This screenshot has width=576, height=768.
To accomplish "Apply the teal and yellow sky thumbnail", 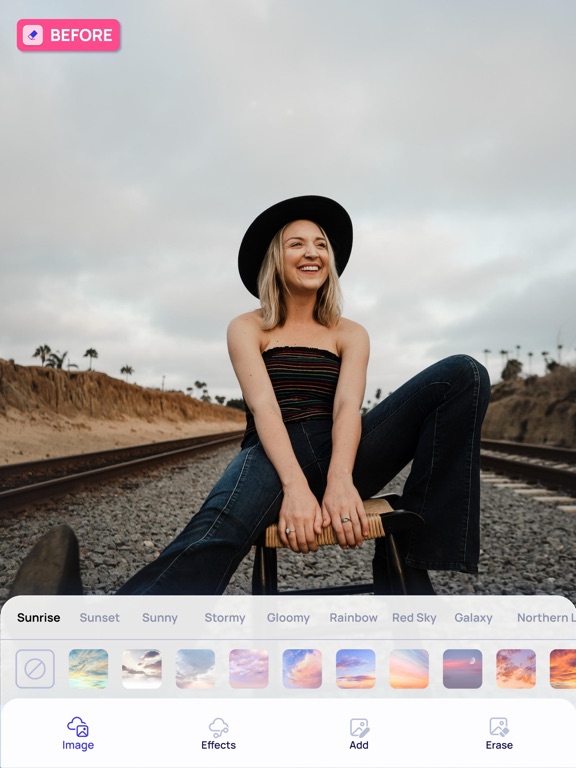I will 88,669.
